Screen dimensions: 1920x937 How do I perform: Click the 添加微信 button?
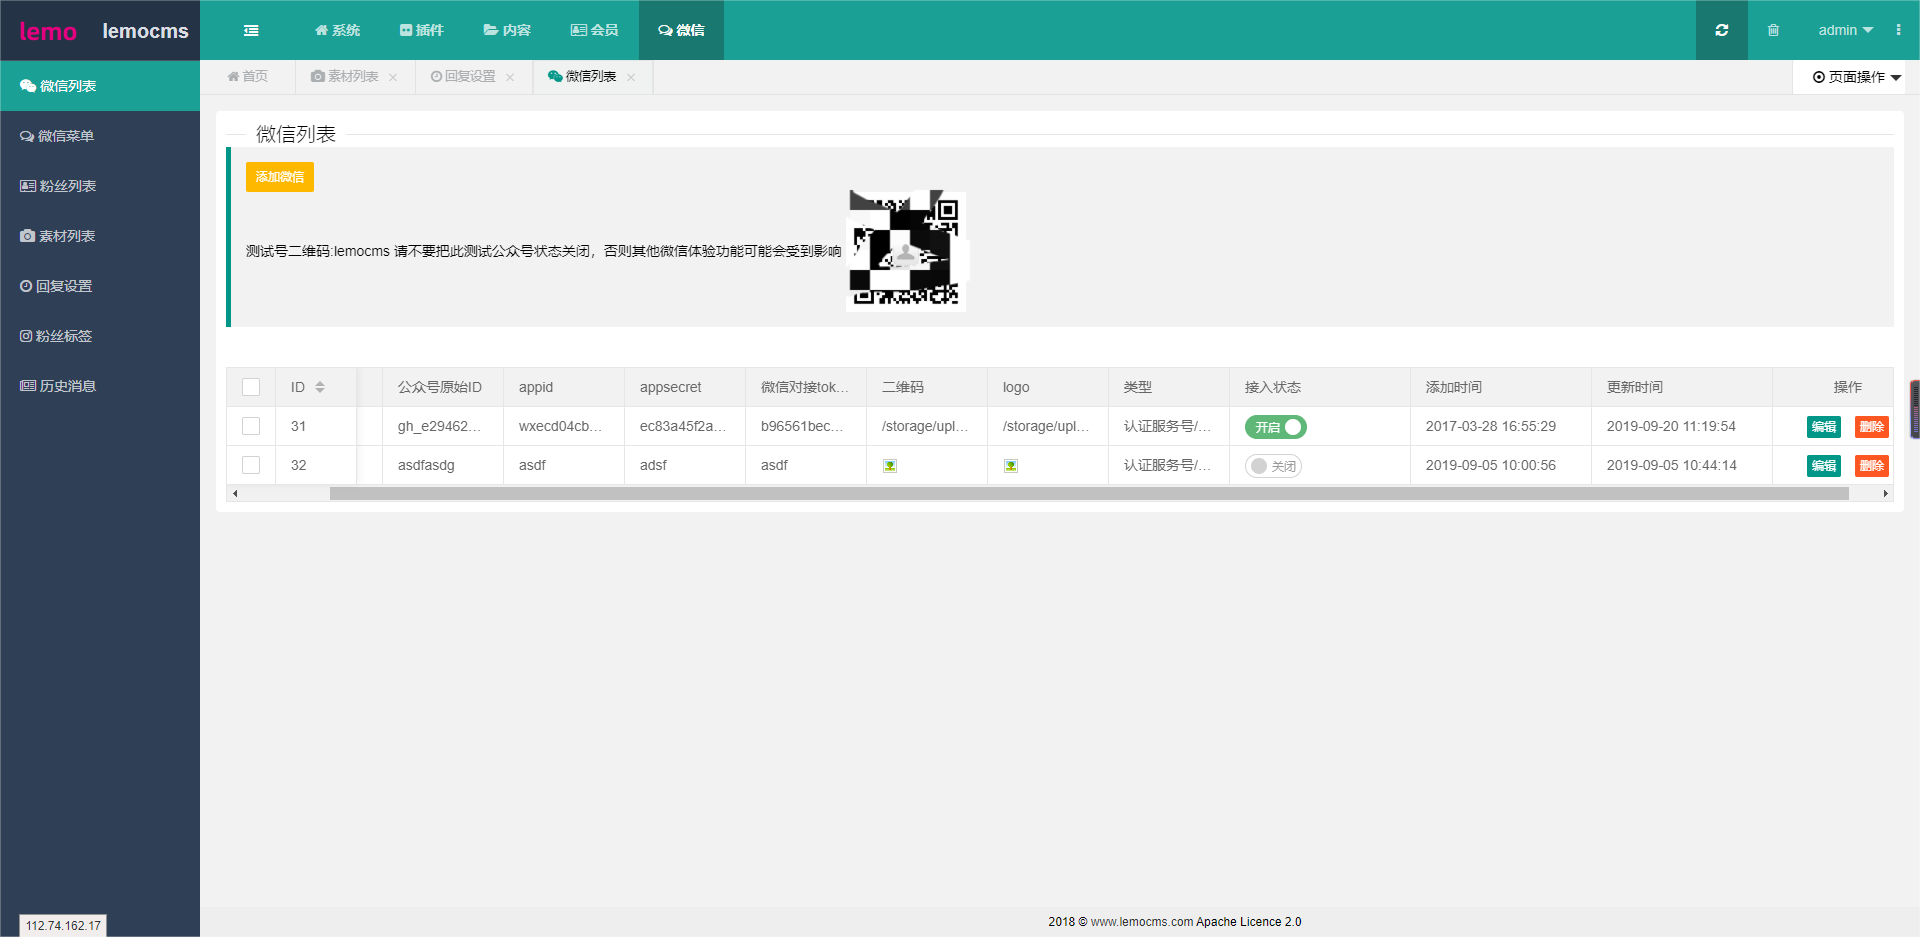(x=279, y=176)
